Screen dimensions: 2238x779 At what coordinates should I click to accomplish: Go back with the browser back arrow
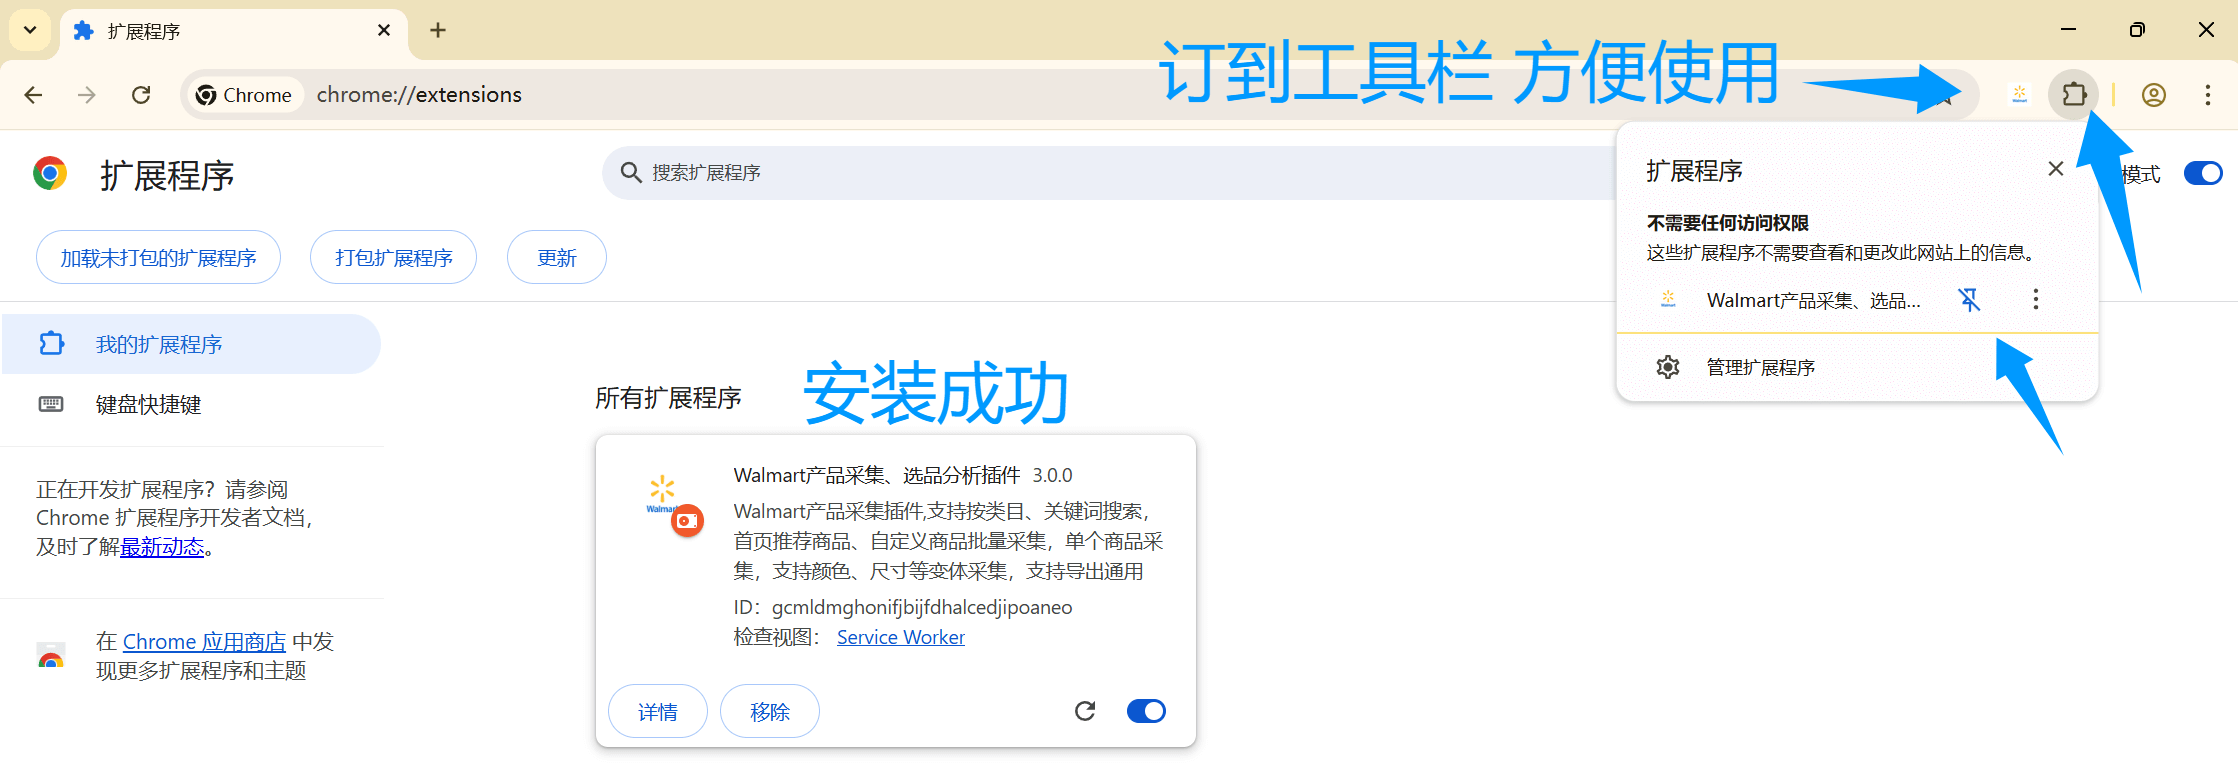click(33, 95)
